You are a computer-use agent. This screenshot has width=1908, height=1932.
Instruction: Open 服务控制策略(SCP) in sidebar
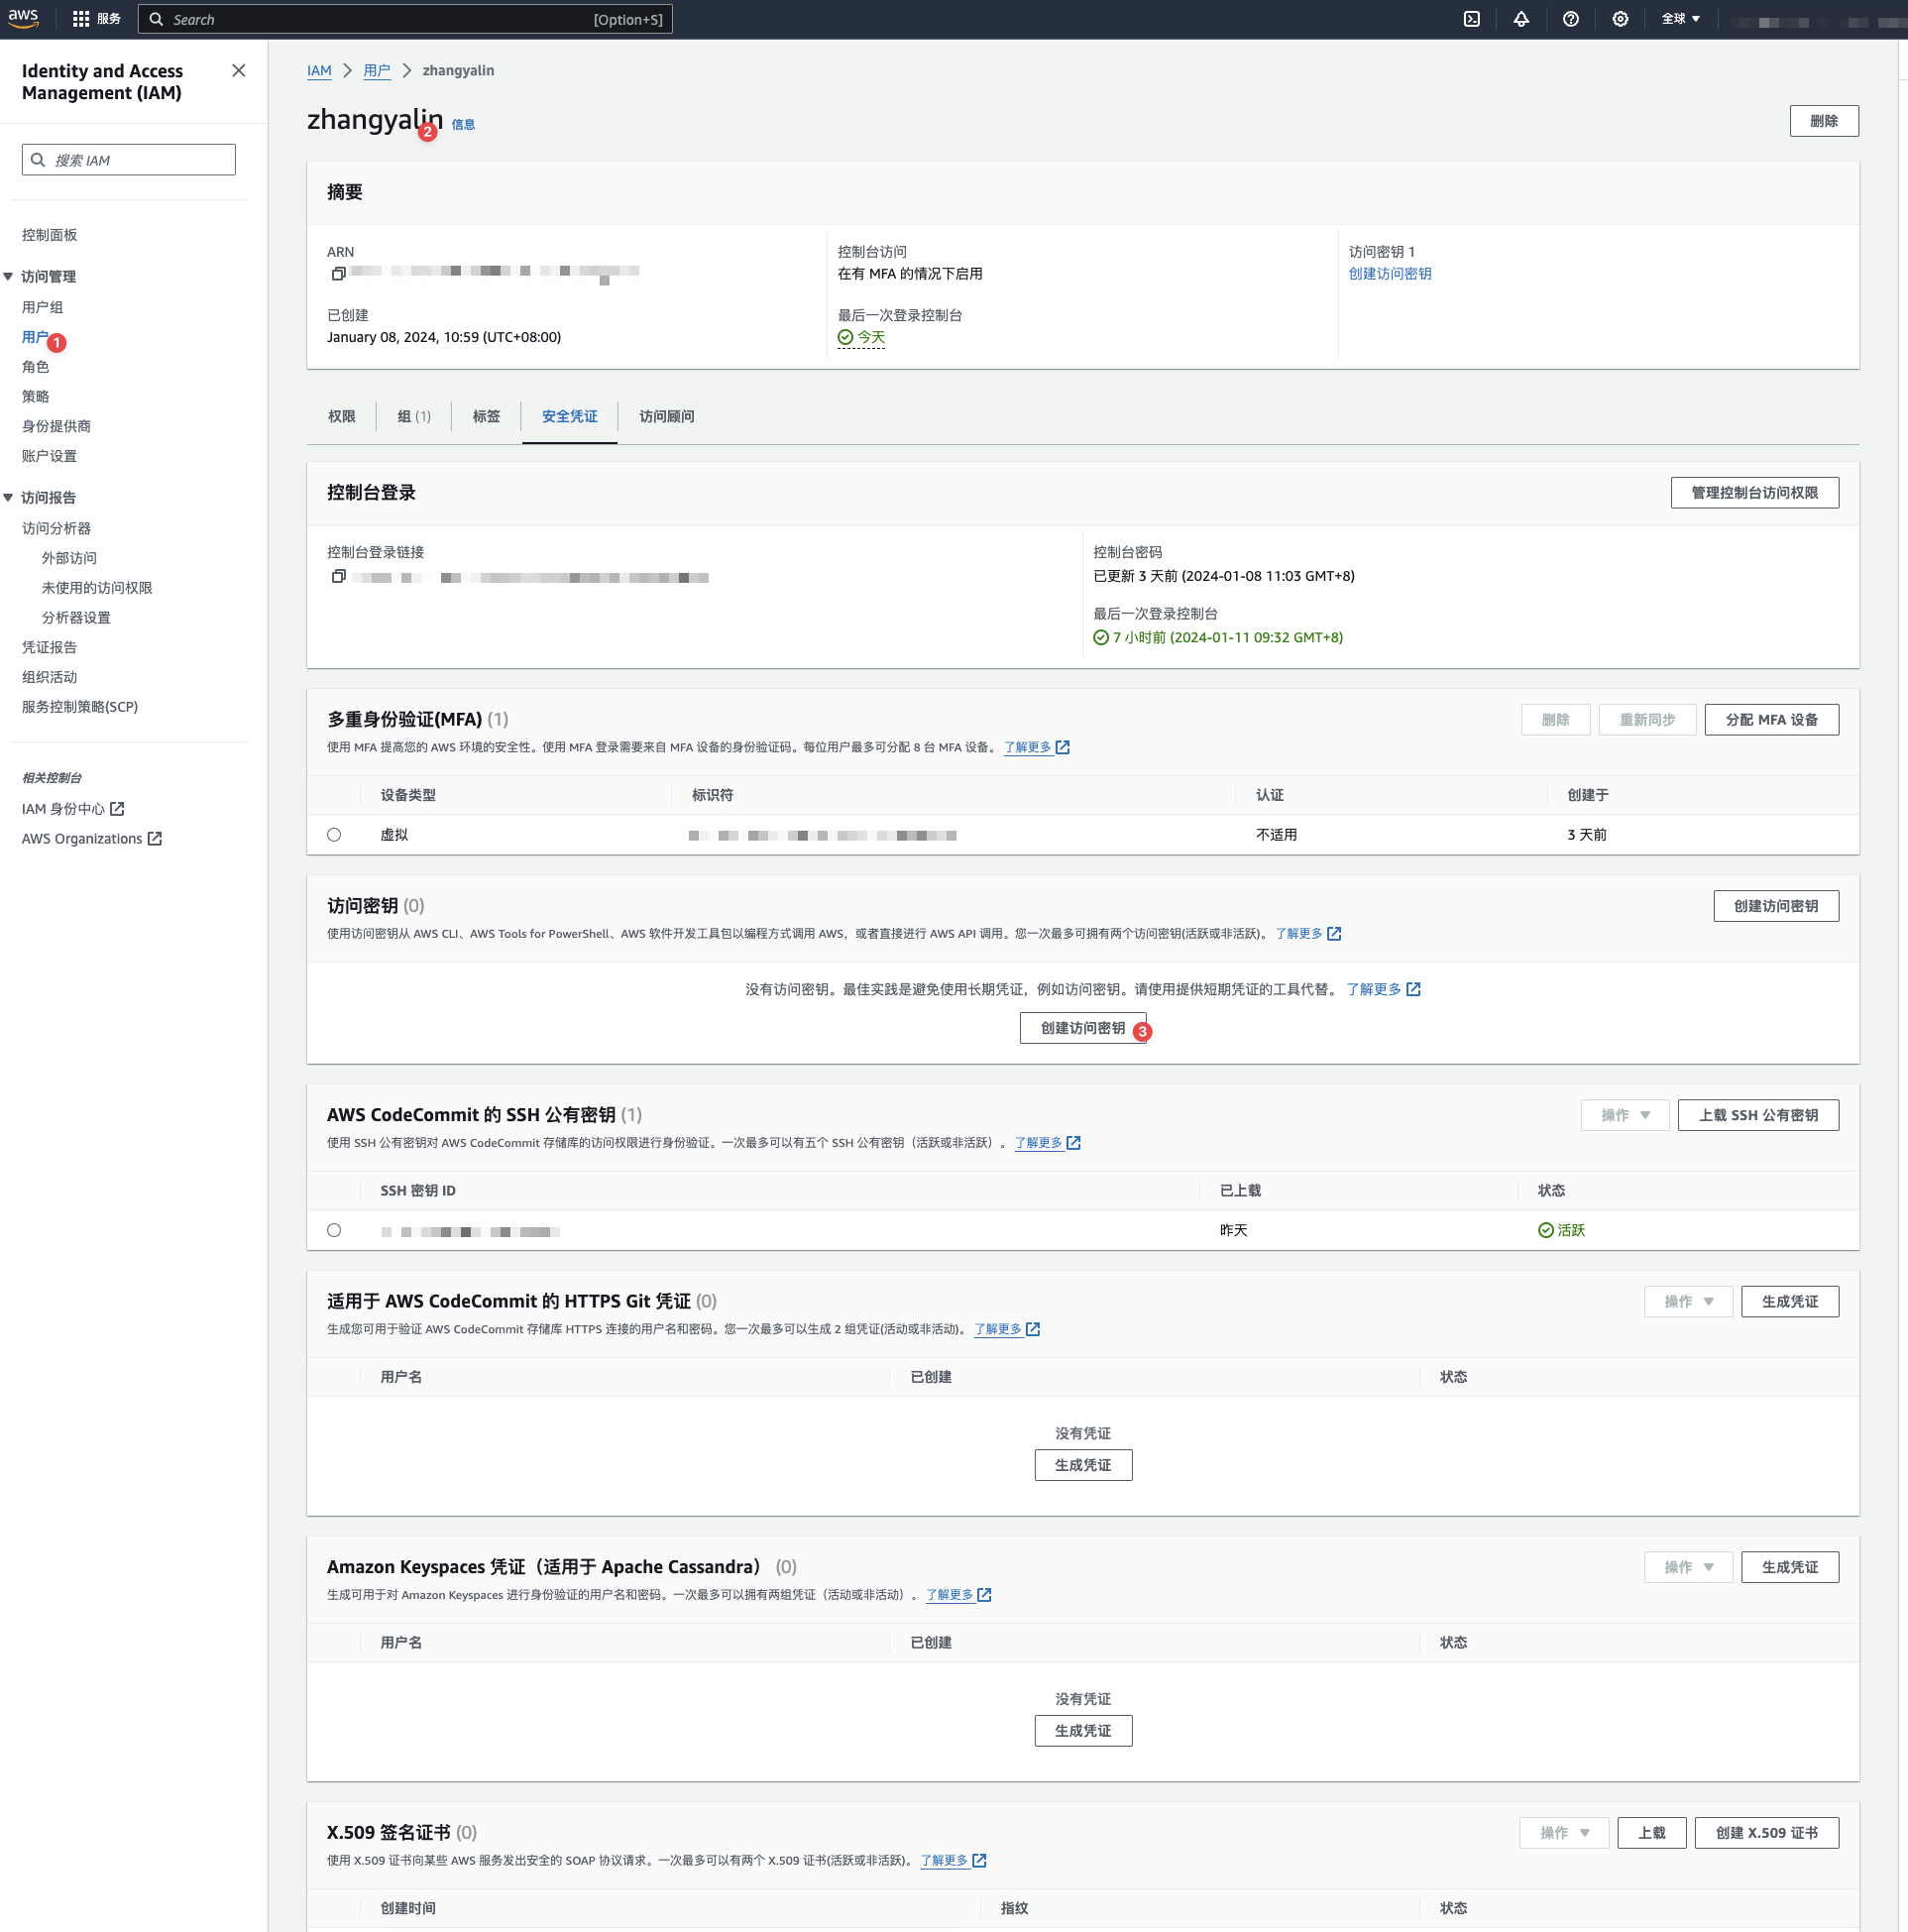click(x=80, y=706)
